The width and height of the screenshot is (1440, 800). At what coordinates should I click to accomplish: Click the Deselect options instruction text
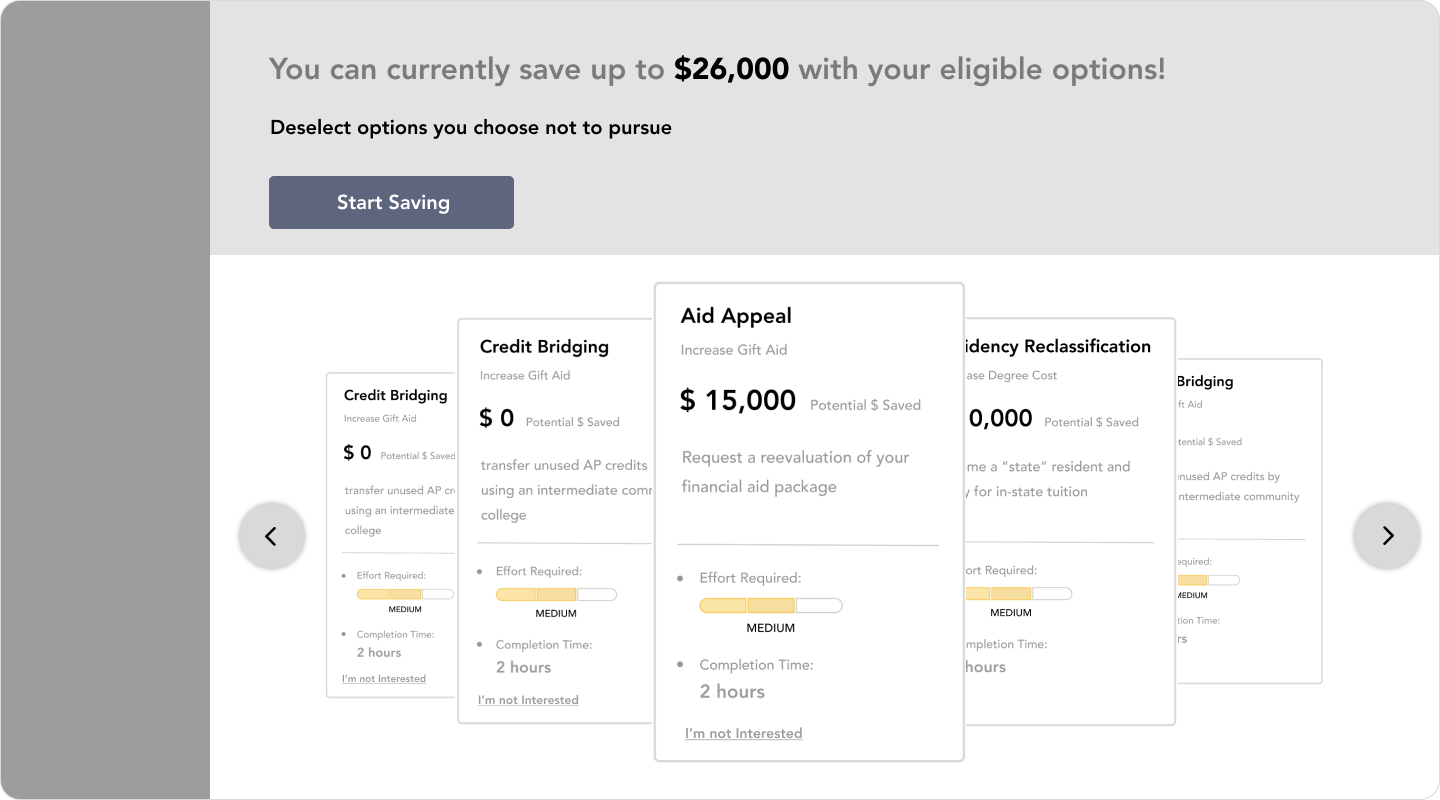pos(471,127)
